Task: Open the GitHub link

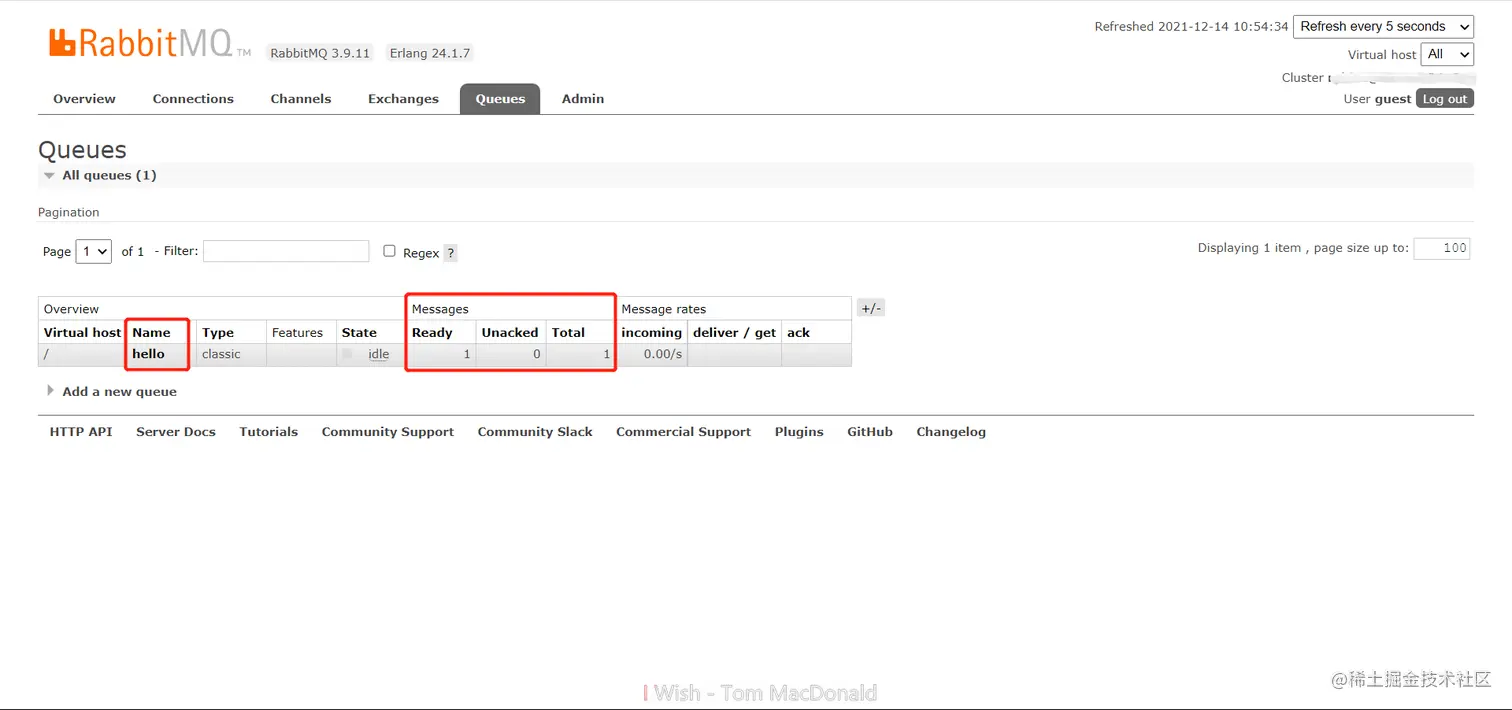Action: (870, 432)
